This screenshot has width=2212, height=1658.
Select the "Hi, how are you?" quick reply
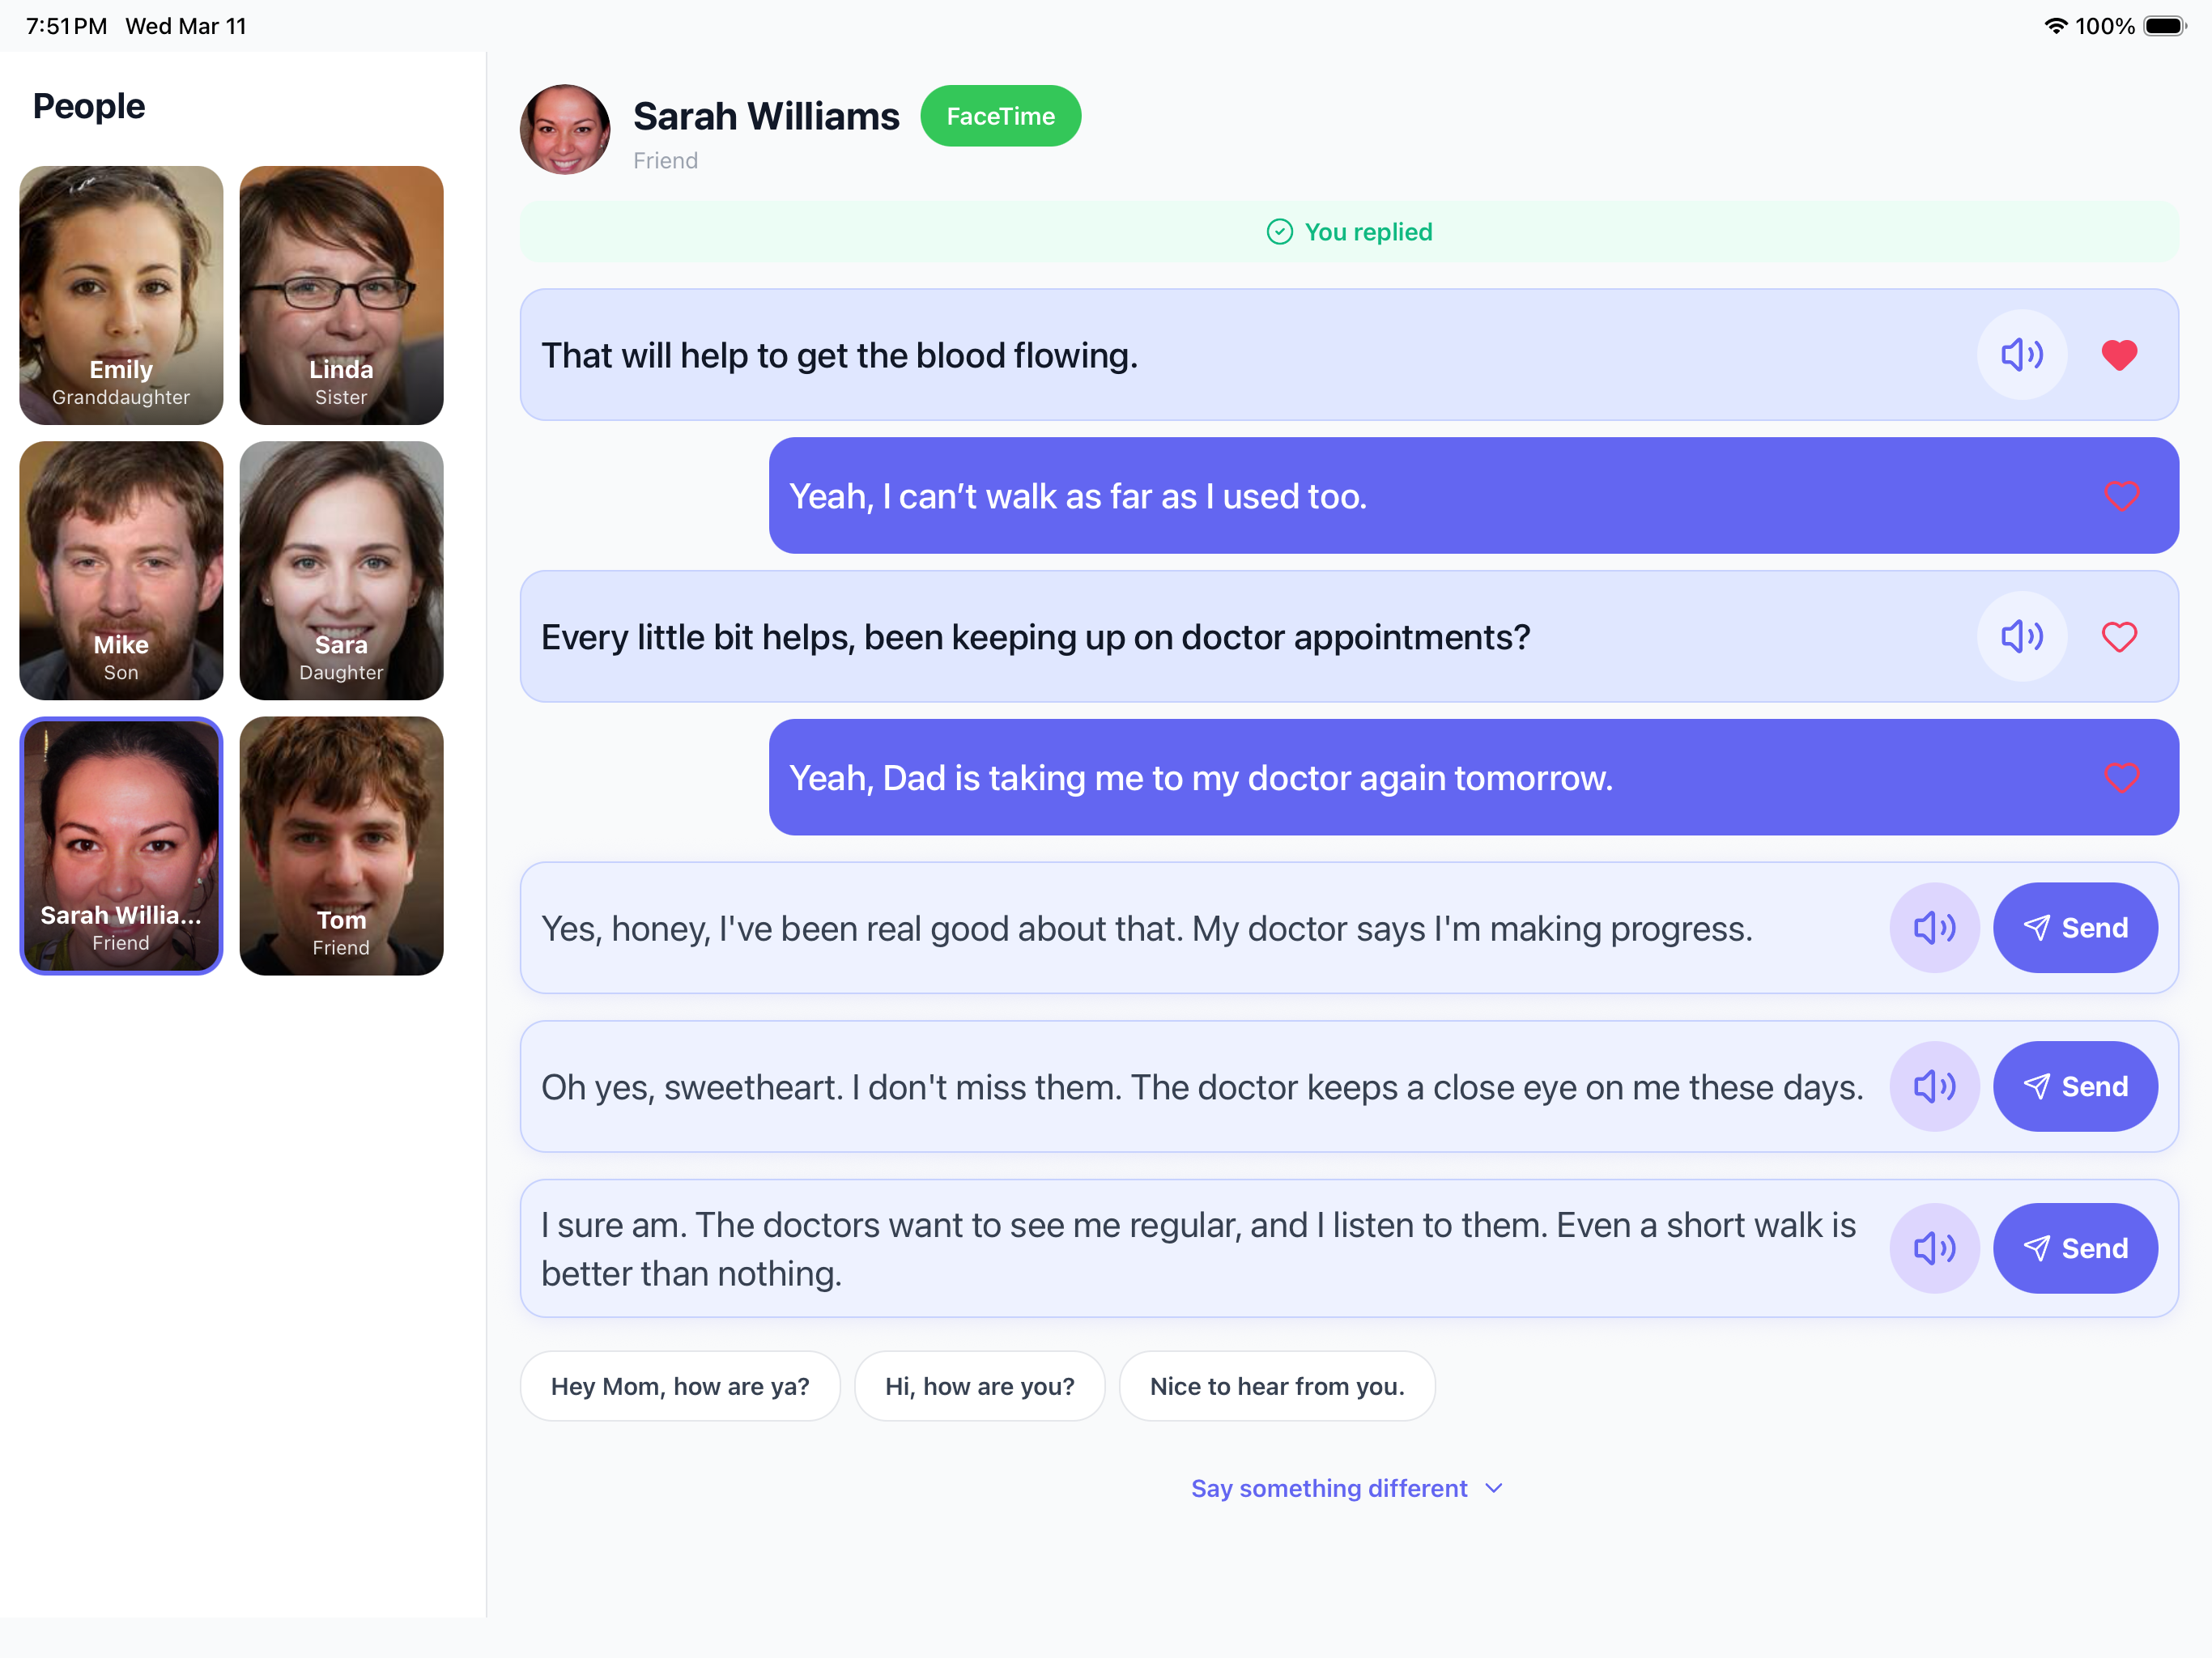(x=980, y=1386)
